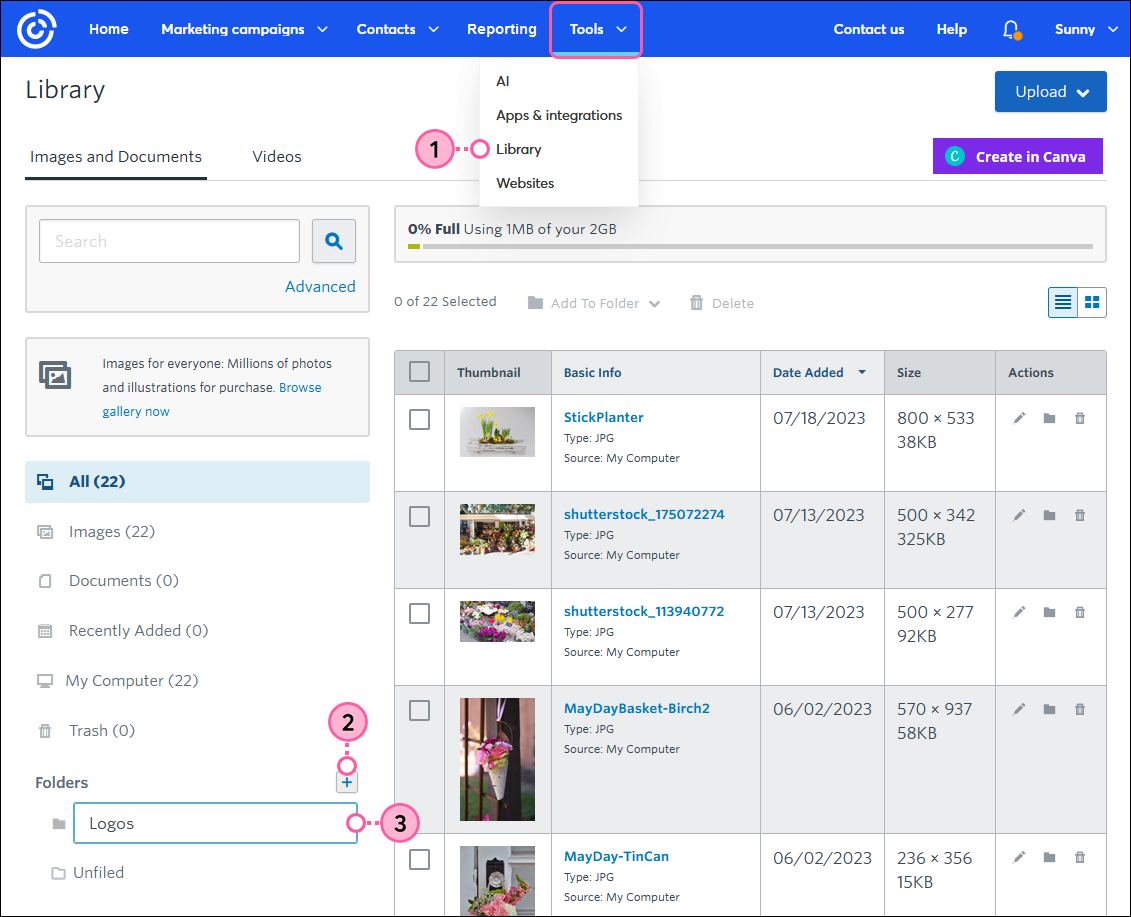Screen dimensions: 1131x917
Task: Choose Apps & integrations menu item
Action: [559, 115]
